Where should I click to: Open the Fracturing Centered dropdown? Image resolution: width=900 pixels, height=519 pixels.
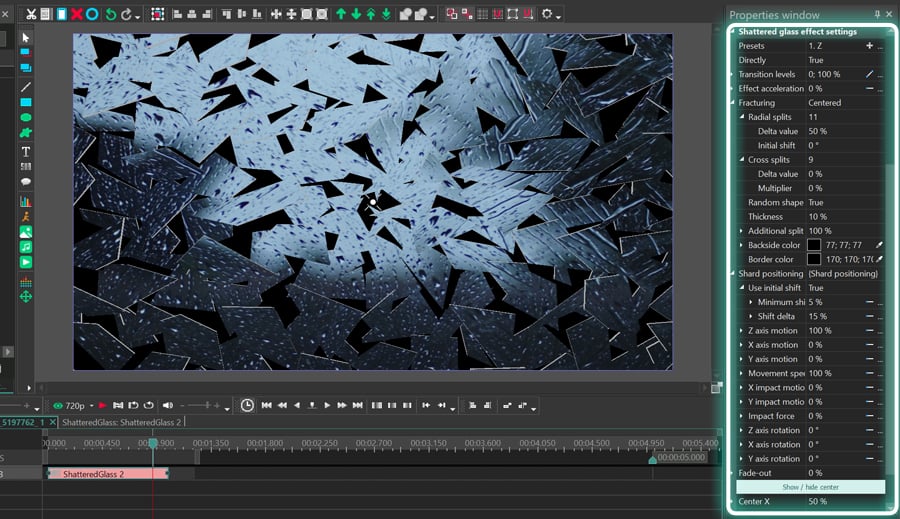coord(845,103)
